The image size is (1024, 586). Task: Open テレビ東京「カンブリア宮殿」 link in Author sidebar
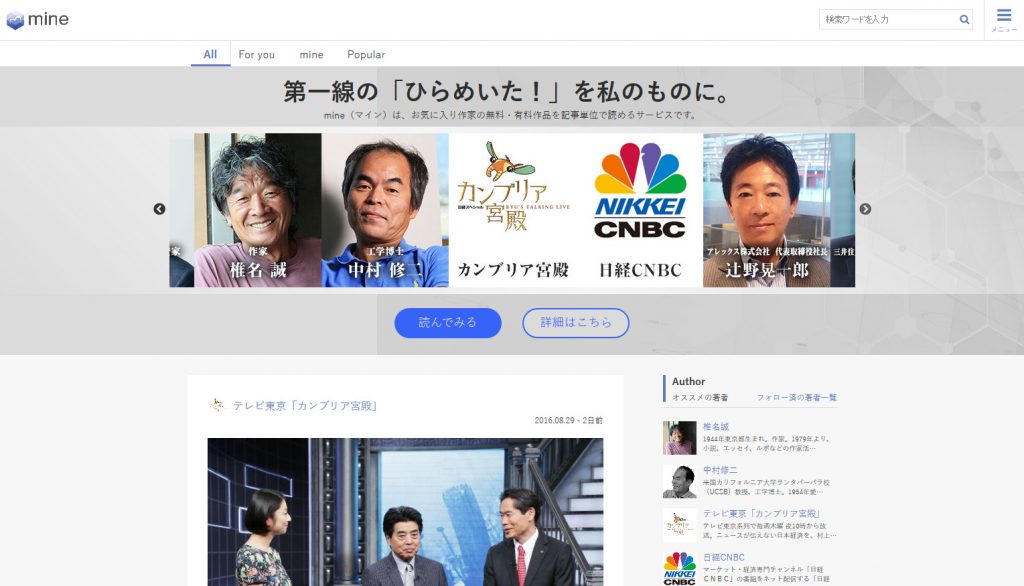[761, 513]
